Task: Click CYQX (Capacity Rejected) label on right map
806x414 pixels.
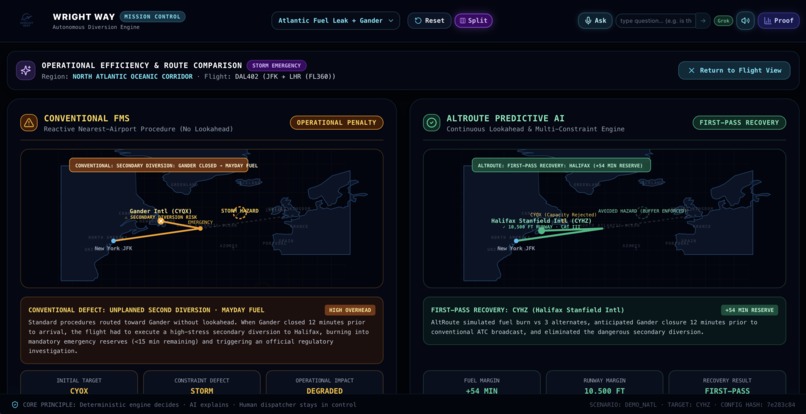Action: point(562,214)
